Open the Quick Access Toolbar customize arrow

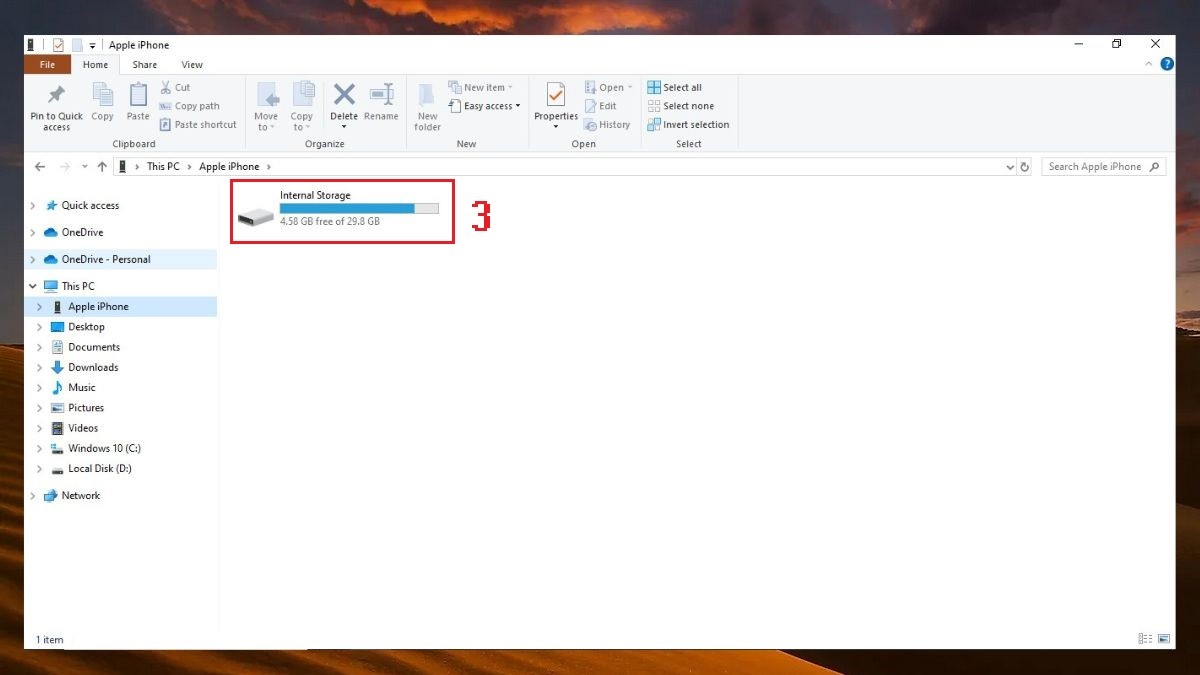[93, 45]
